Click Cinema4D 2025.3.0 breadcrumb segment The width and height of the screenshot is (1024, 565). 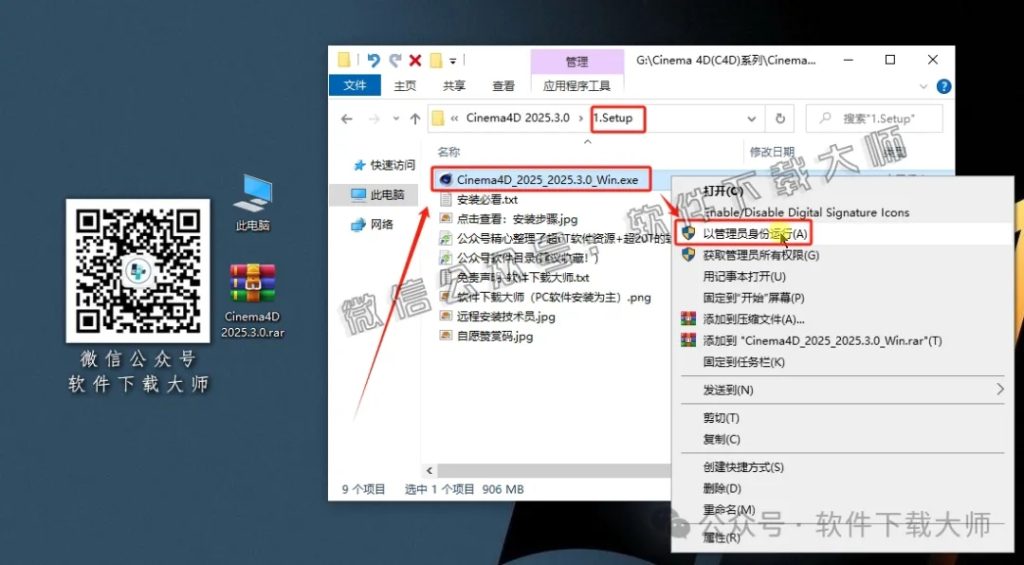pyautogui.click(x=518, y=118)
